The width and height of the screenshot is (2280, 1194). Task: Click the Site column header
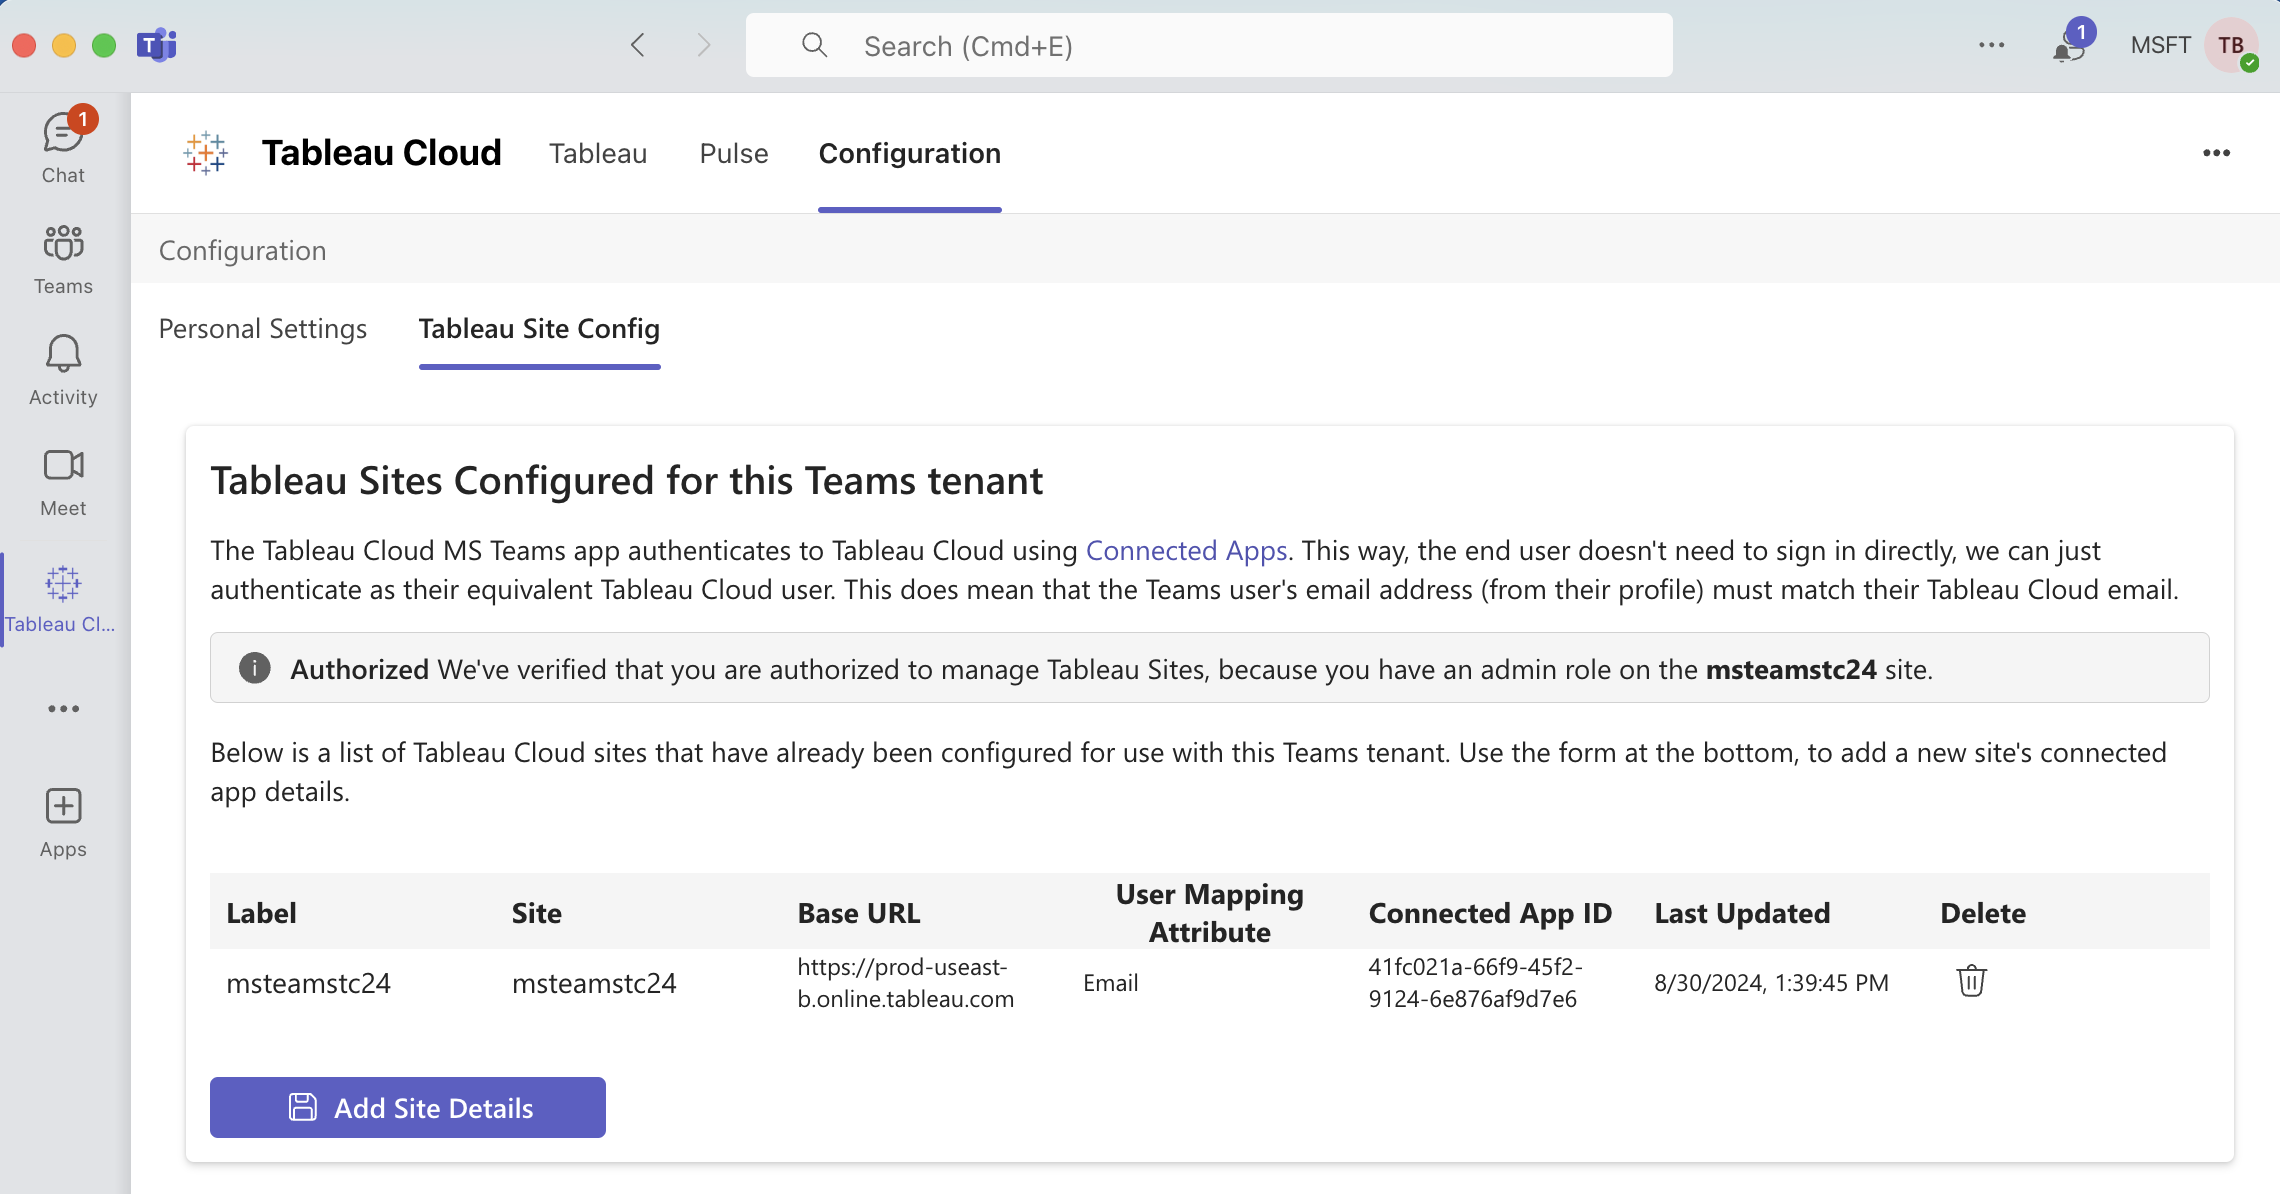coord(537,913)
